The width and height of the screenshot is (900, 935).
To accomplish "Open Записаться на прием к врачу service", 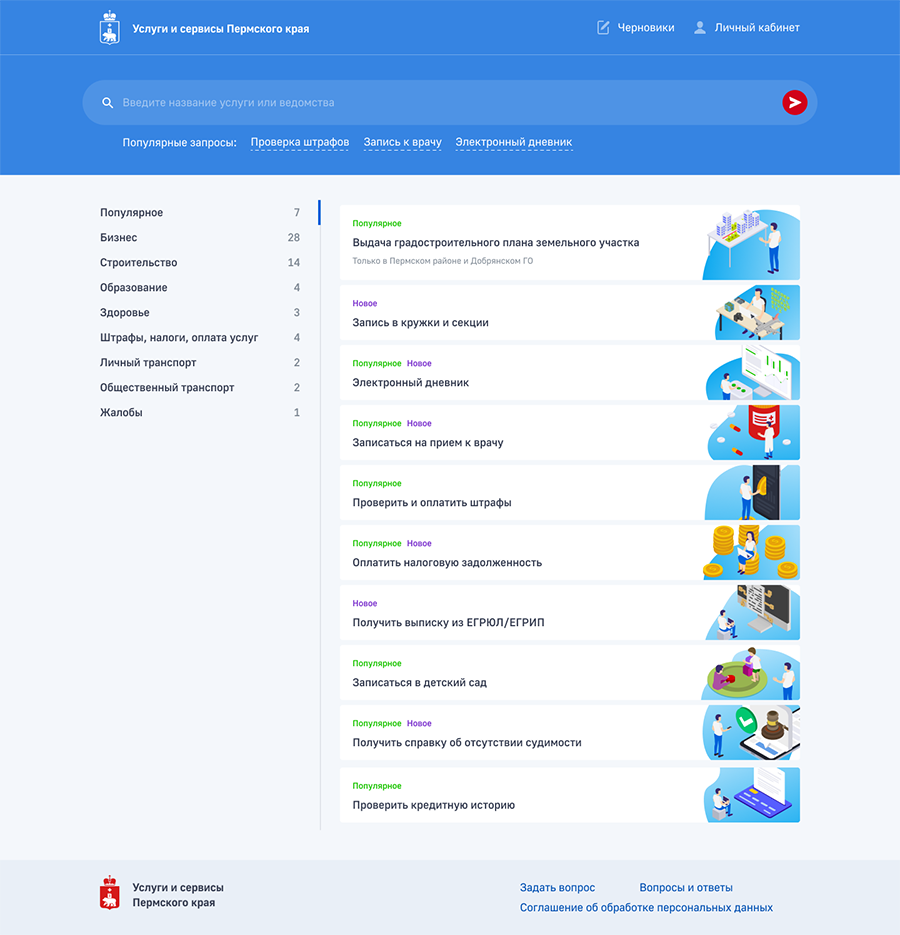I will click(428, 442).
